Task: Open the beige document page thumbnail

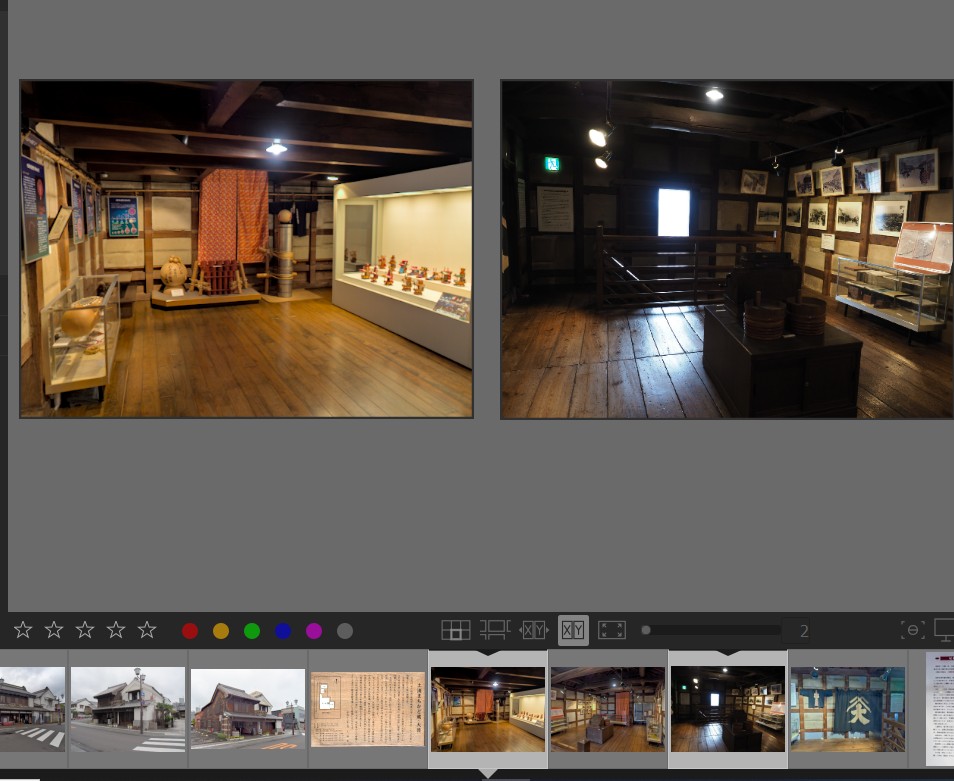Action: pyautogui.click(x=367, y=709)
